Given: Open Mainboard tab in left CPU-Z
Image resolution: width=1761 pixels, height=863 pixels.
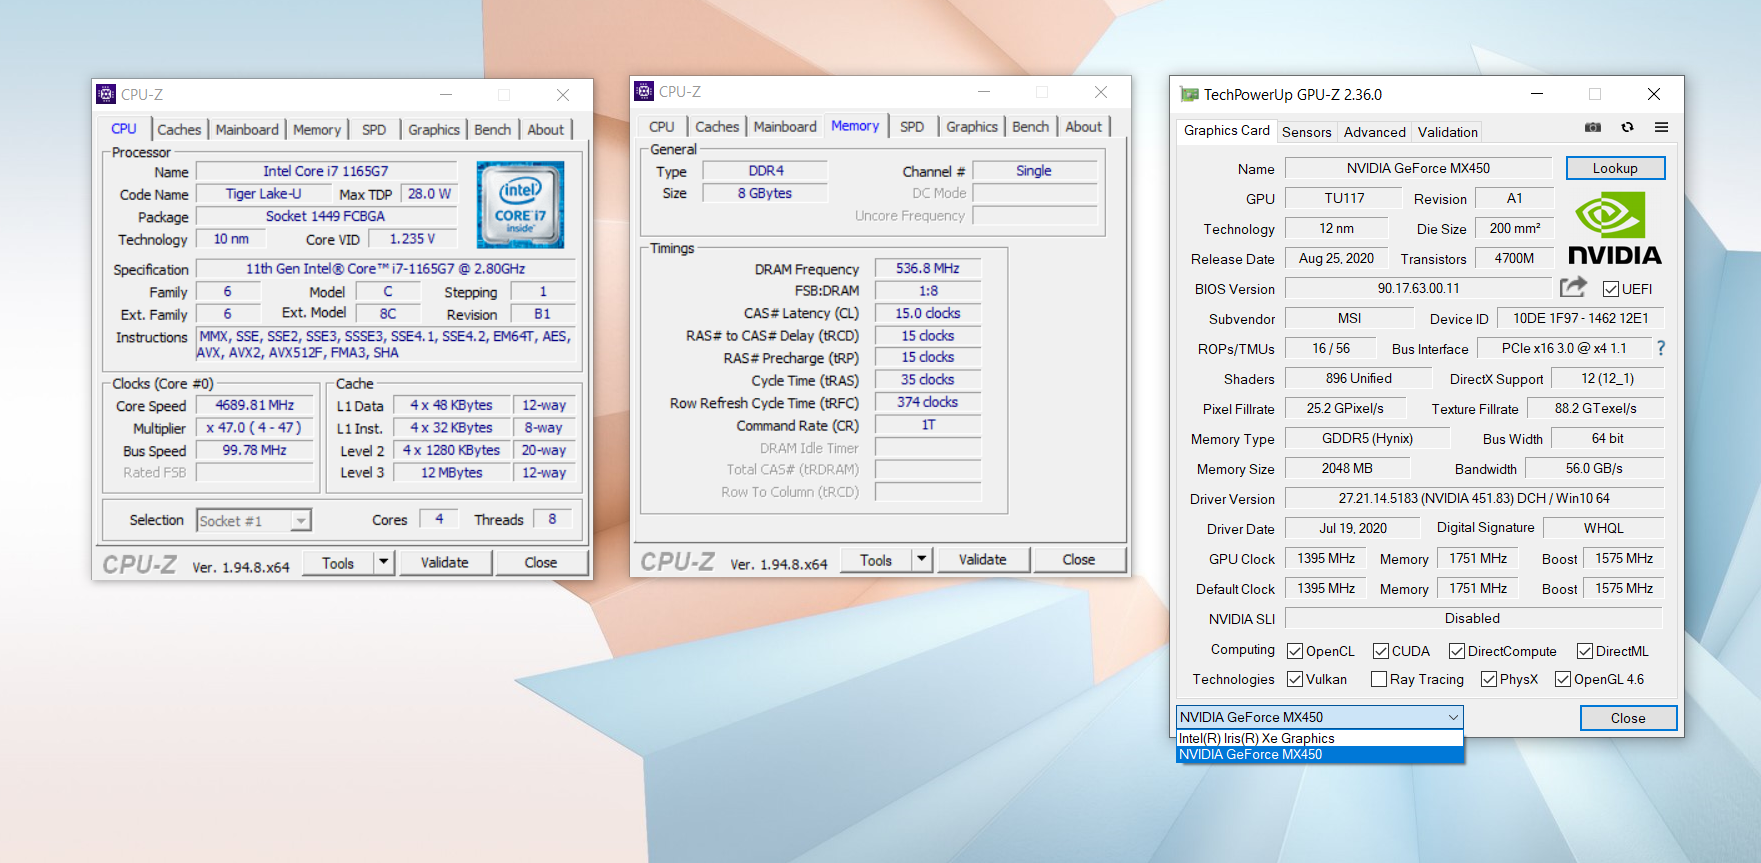Looking at the screenshot, I should [247, 130].
